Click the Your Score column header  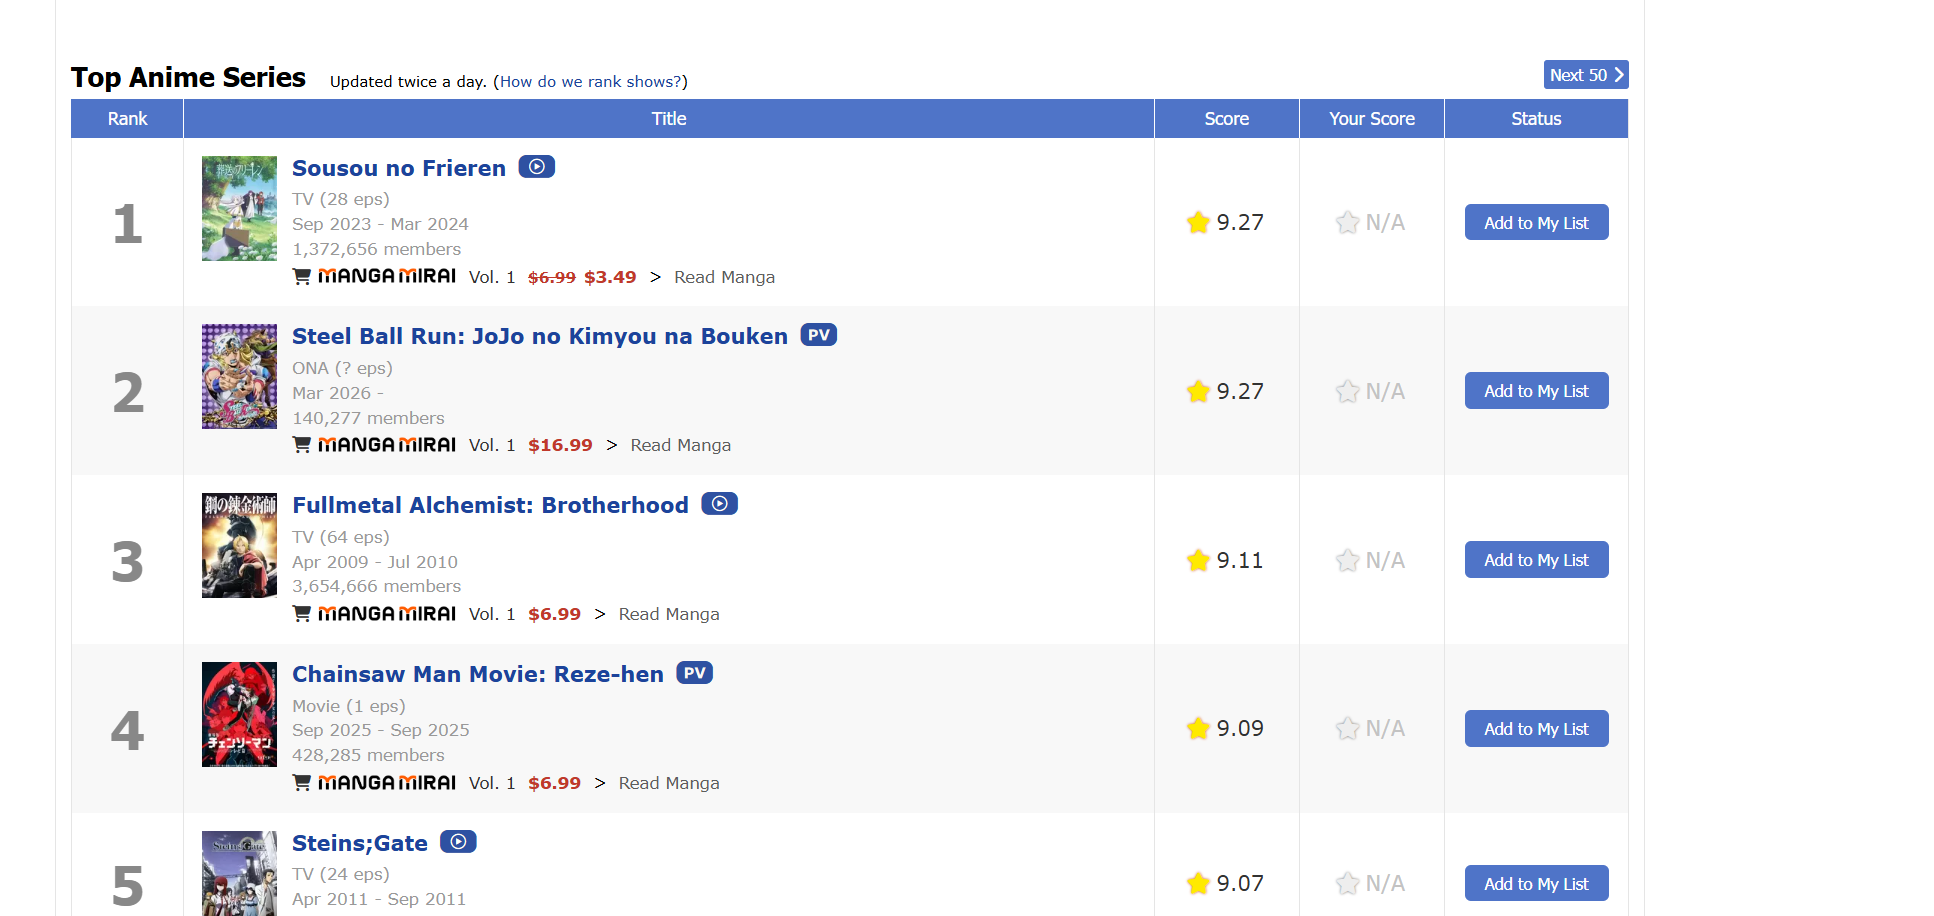1372,118
